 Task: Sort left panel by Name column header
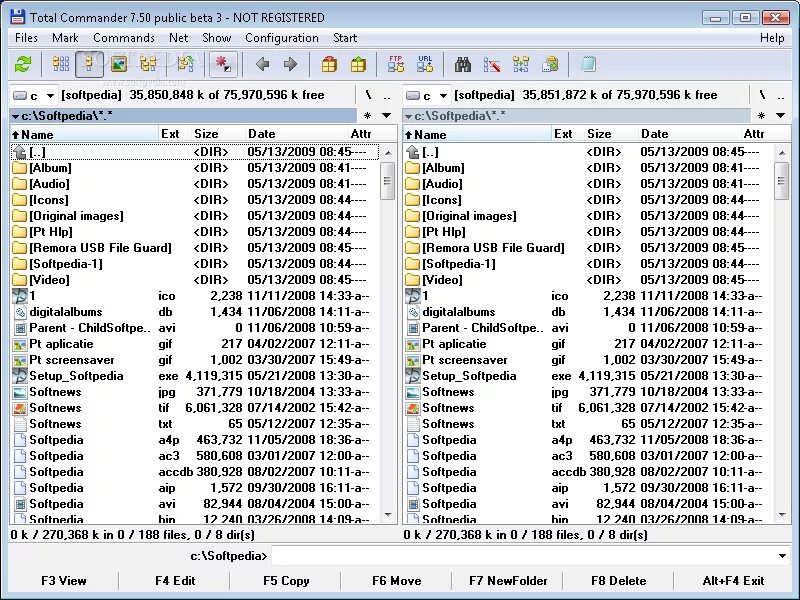click(x=84, y=134)
